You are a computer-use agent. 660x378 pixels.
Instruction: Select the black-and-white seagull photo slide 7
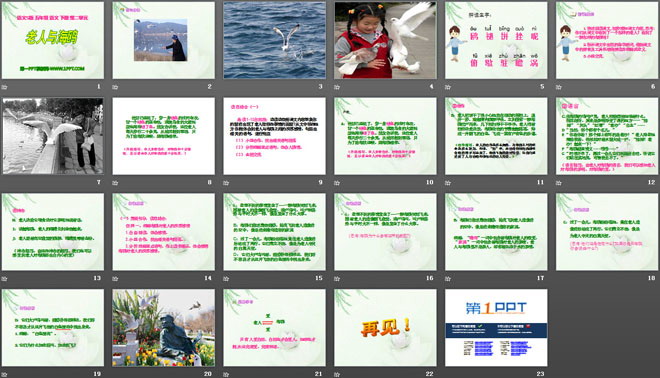[x=53, y=136]
